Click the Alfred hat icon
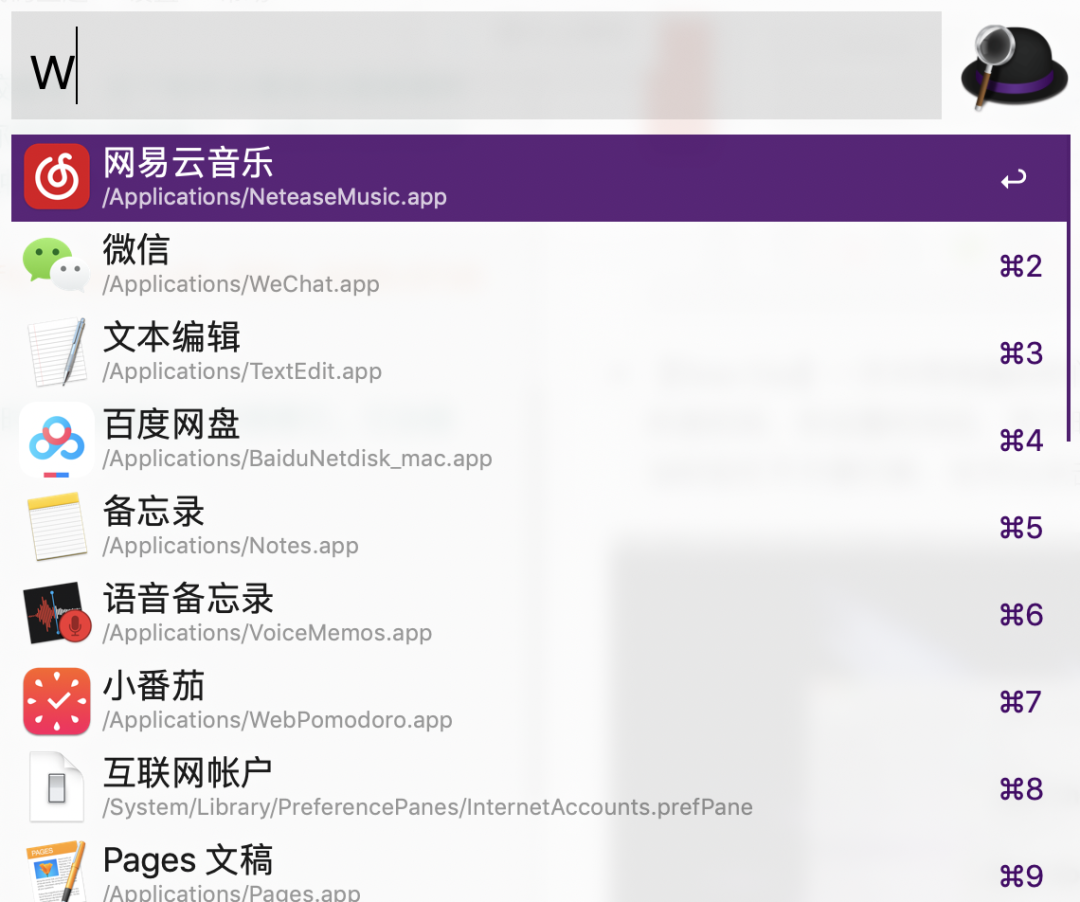Viewport: 1080px width, 902px height. point(1014,67)
